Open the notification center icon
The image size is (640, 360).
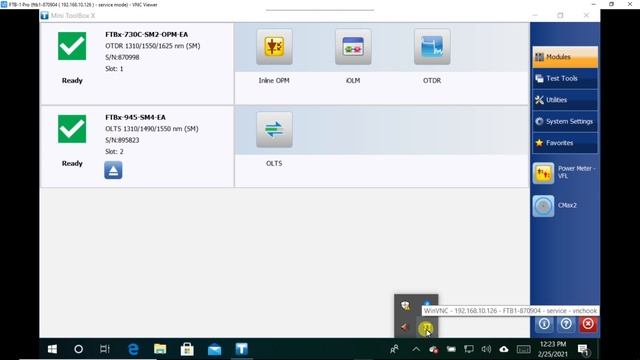(x=583, y=350)
